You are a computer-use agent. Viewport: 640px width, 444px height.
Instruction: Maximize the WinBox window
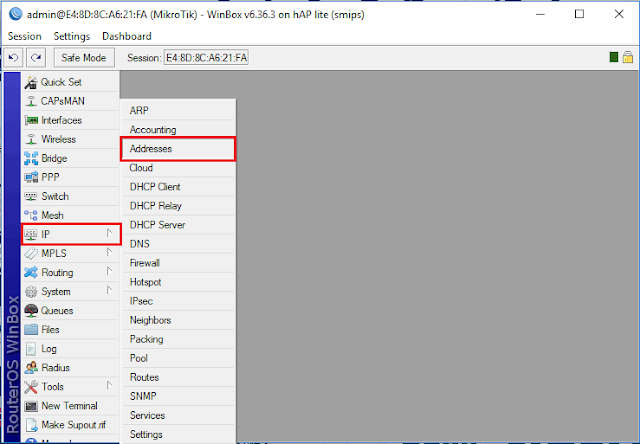[x=579, y=14]
